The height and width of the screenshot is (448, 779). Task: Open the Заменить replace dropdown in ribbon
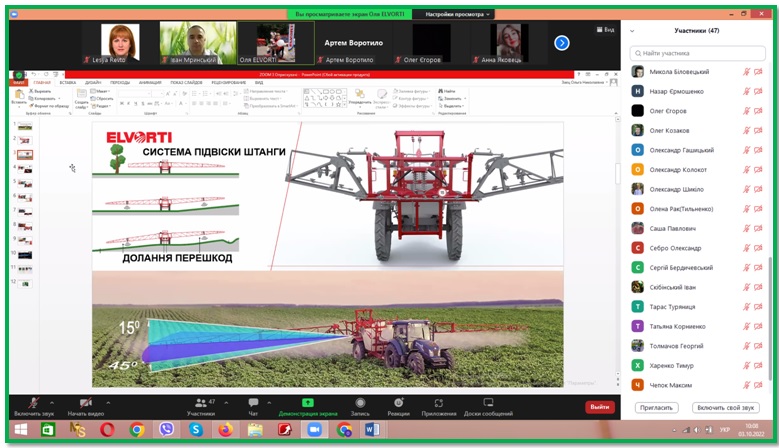click(450, 98)
